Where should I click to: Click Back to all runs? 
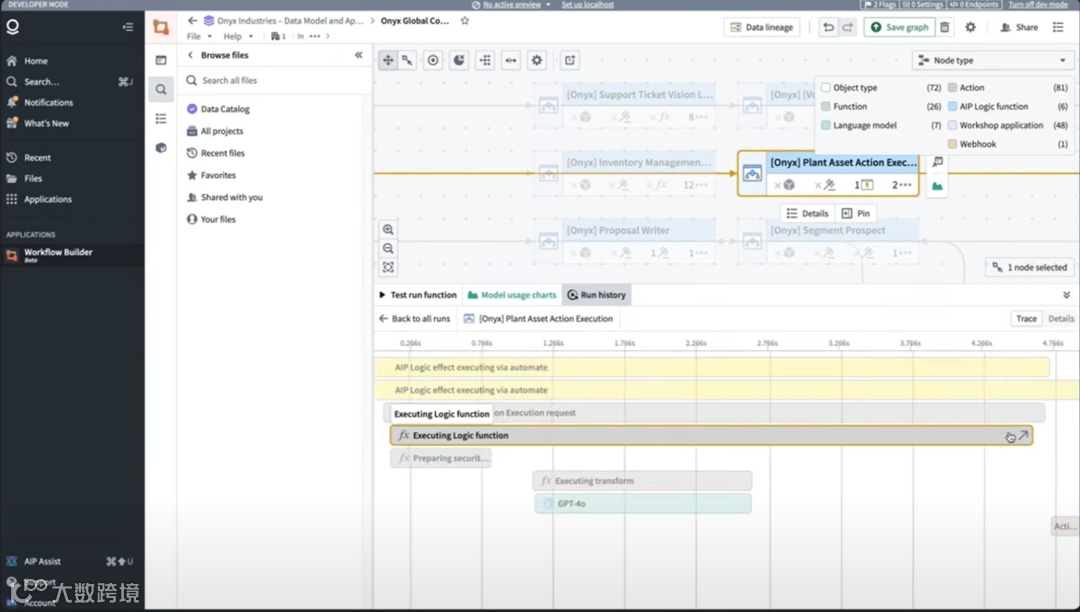(414, 319)
